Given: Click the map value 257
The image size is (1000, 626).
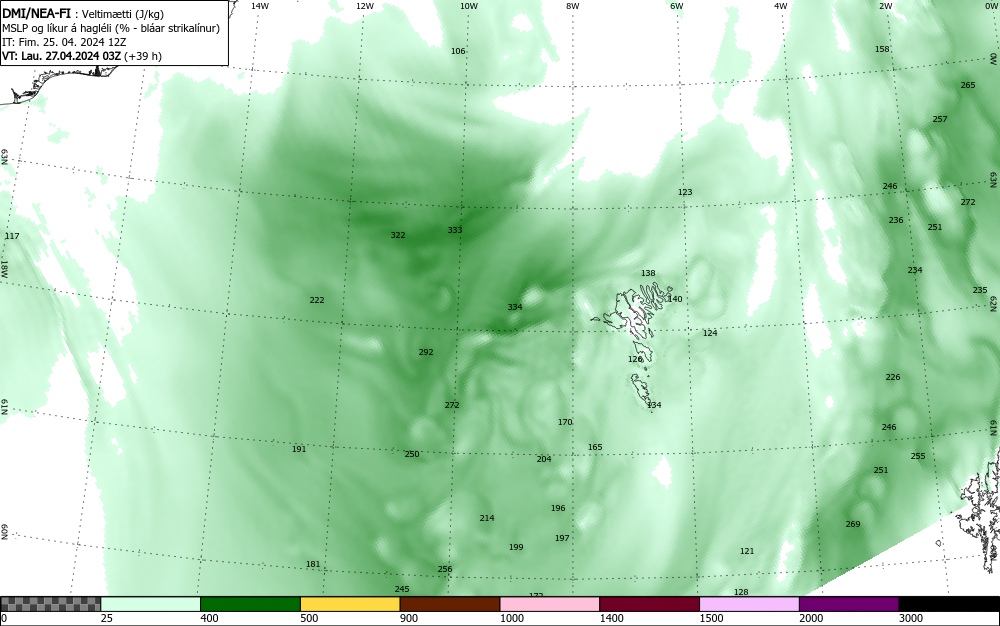Looking at the screenshot, I should coord(940,119).
